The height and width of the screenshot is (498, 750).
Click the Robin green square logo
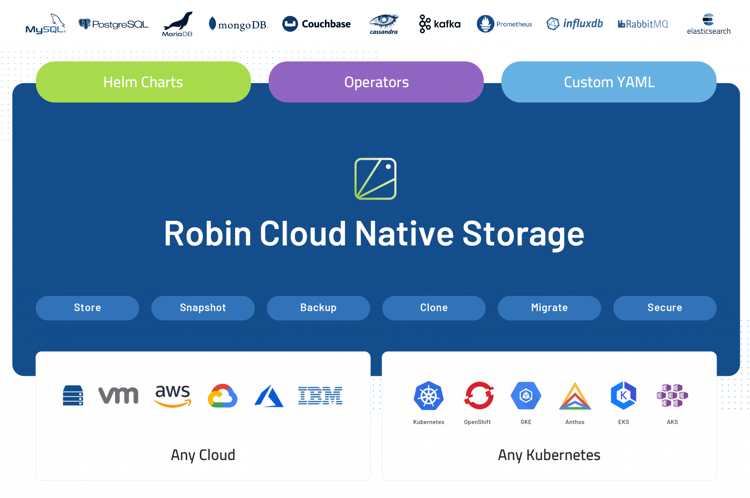(375, 179)
